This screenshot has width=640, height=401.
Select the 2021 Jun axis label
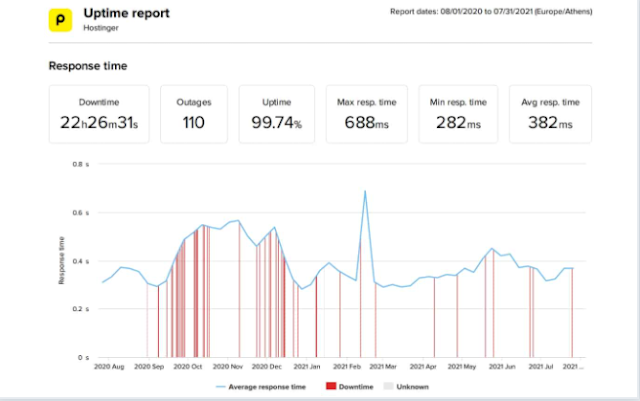502,367
